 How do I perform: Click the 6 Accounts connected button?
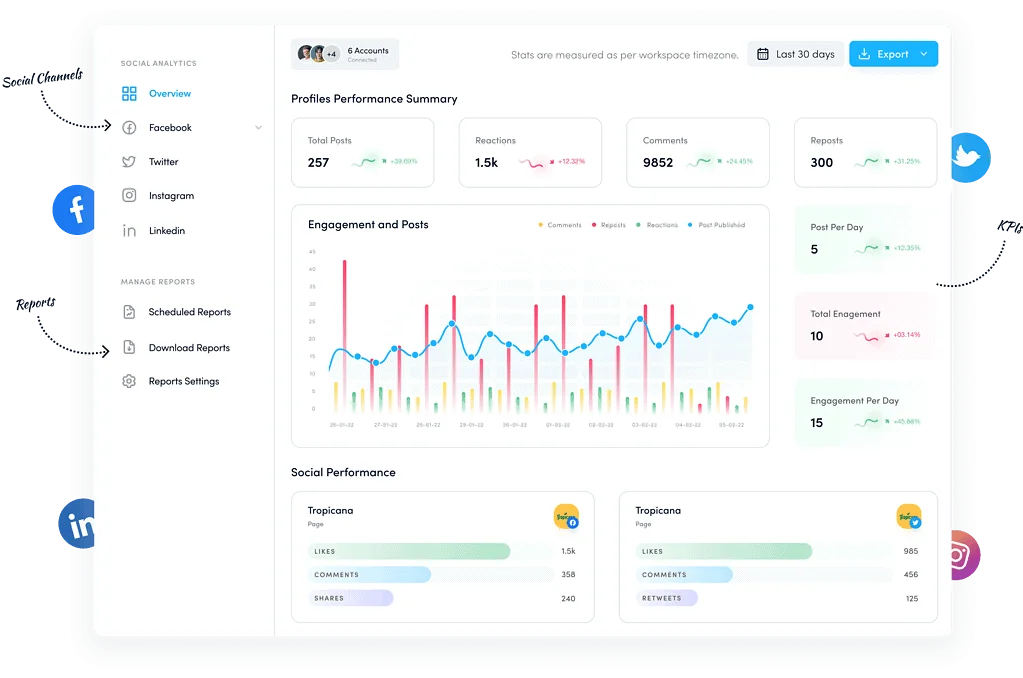click(345, 54)
